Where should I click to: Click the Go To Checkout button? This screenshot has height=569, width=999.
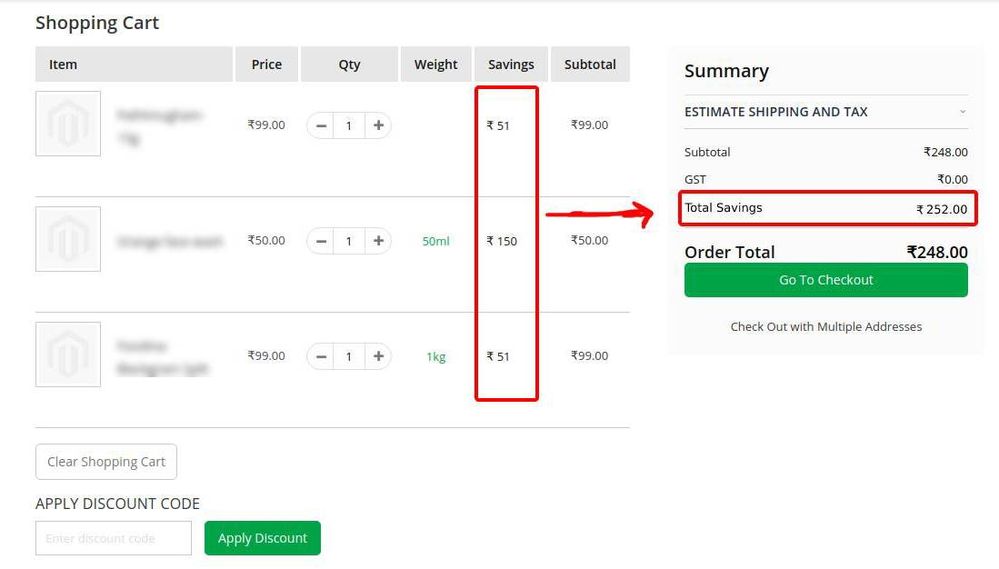[825, 280]
